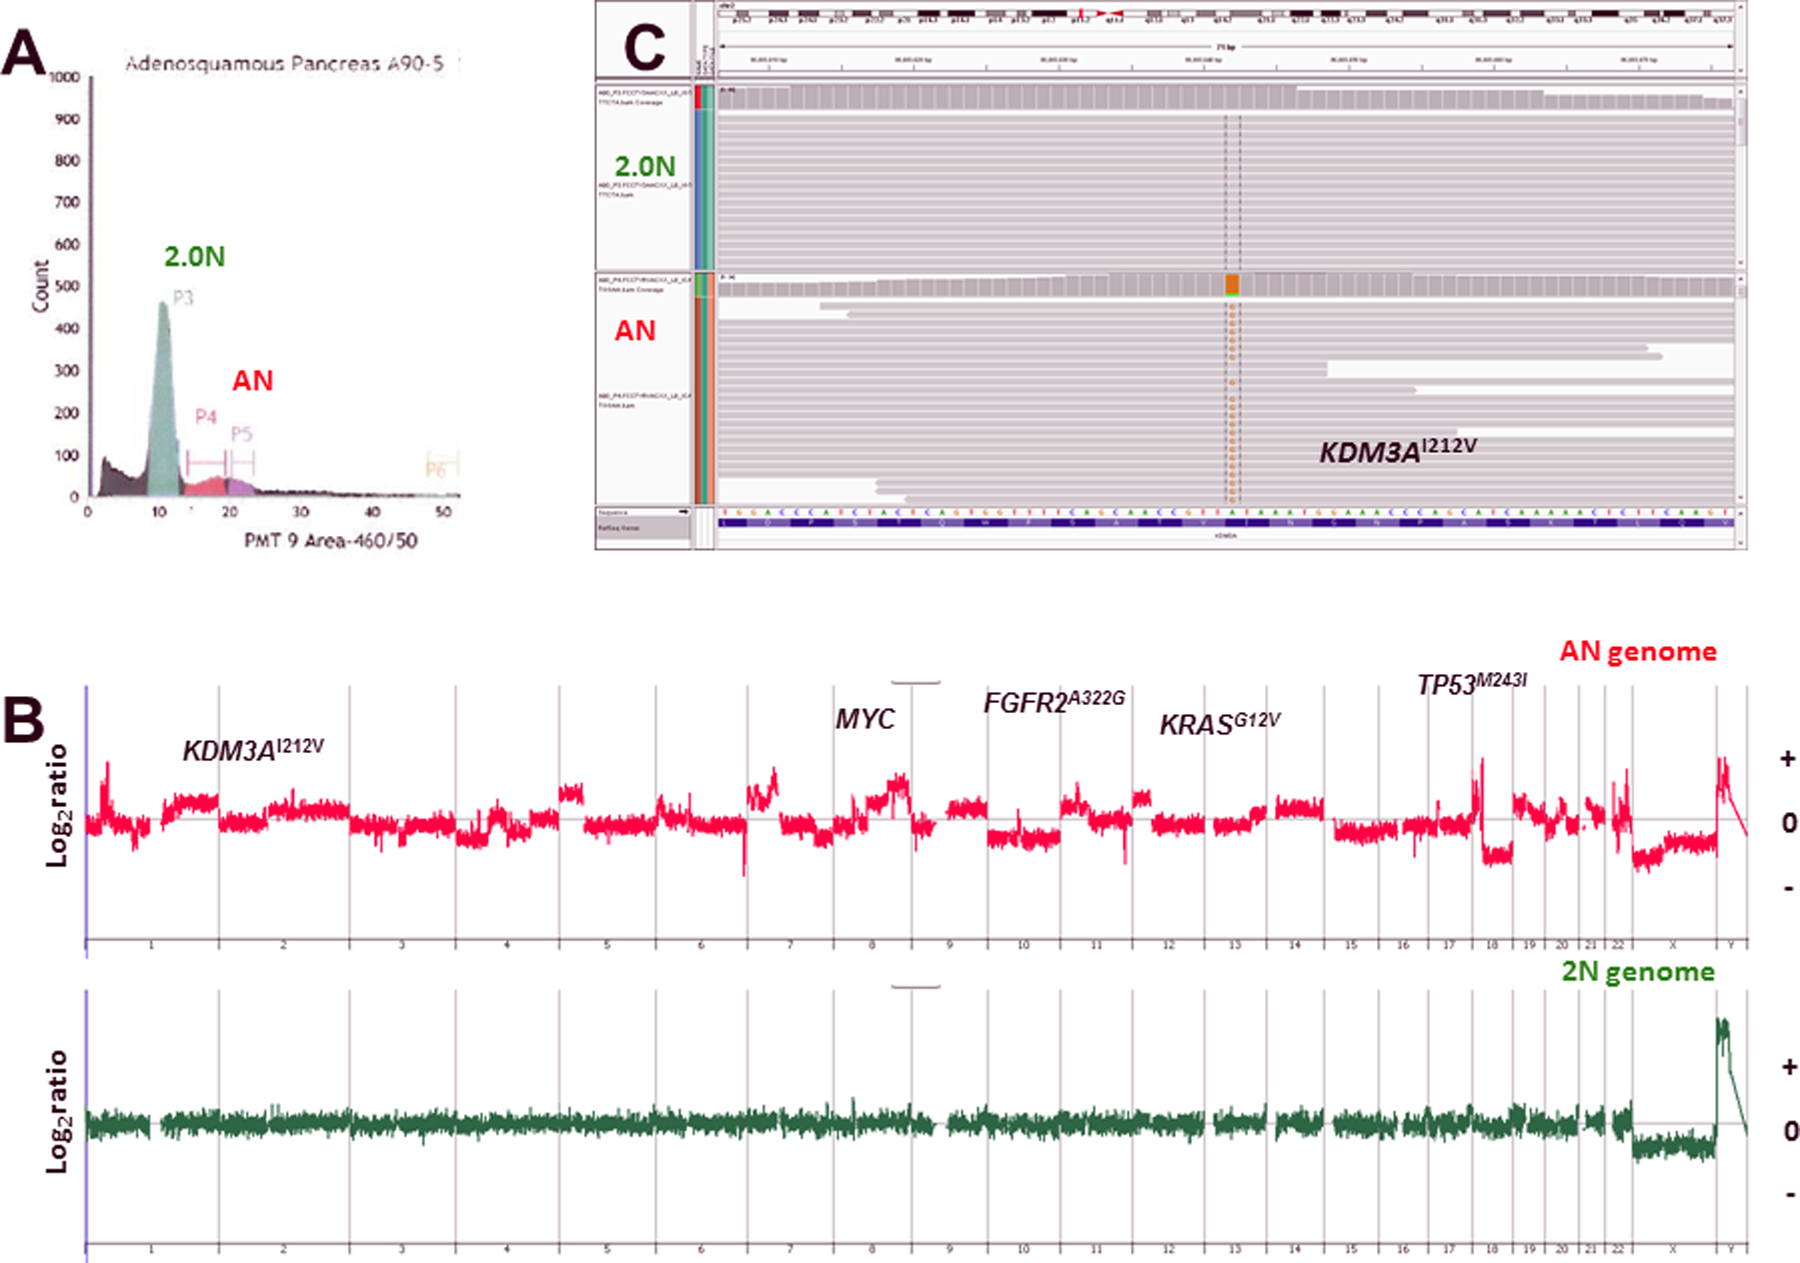Click the 'KDM3A I212V' label on the AN genome plot
The height and width of the screenshot is (1263, 1800).
(253, 750)
